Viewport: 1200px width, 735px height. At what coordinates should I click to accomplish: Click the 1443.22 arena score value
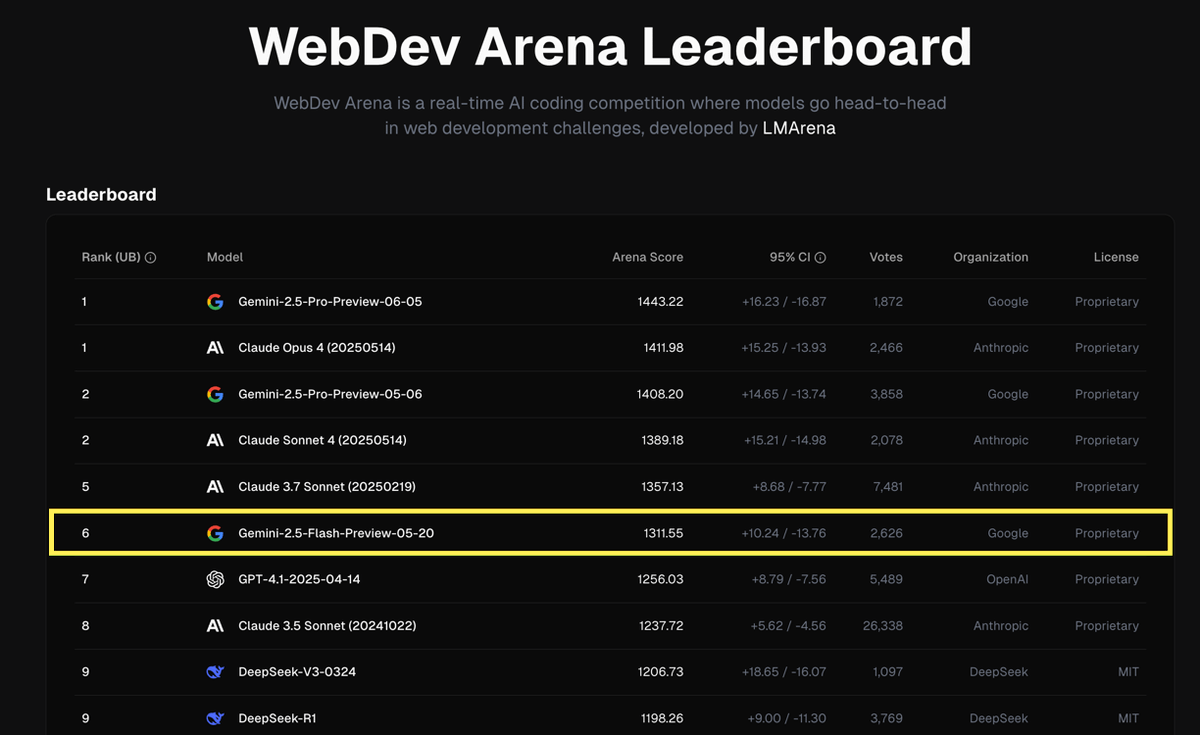[x=662, y=302]
